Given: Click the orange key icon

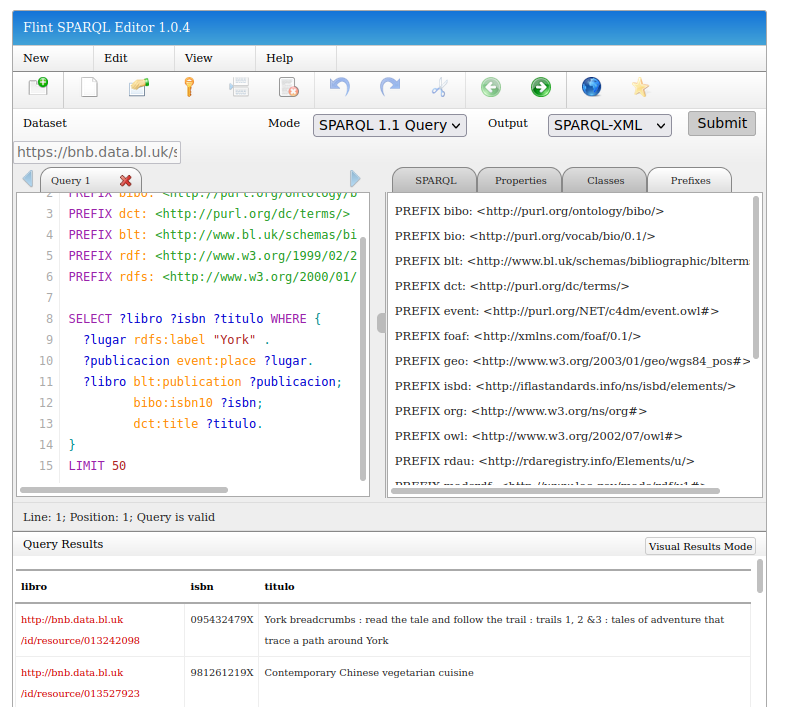Looking at the screenshot, I should (x=188, y=88).
